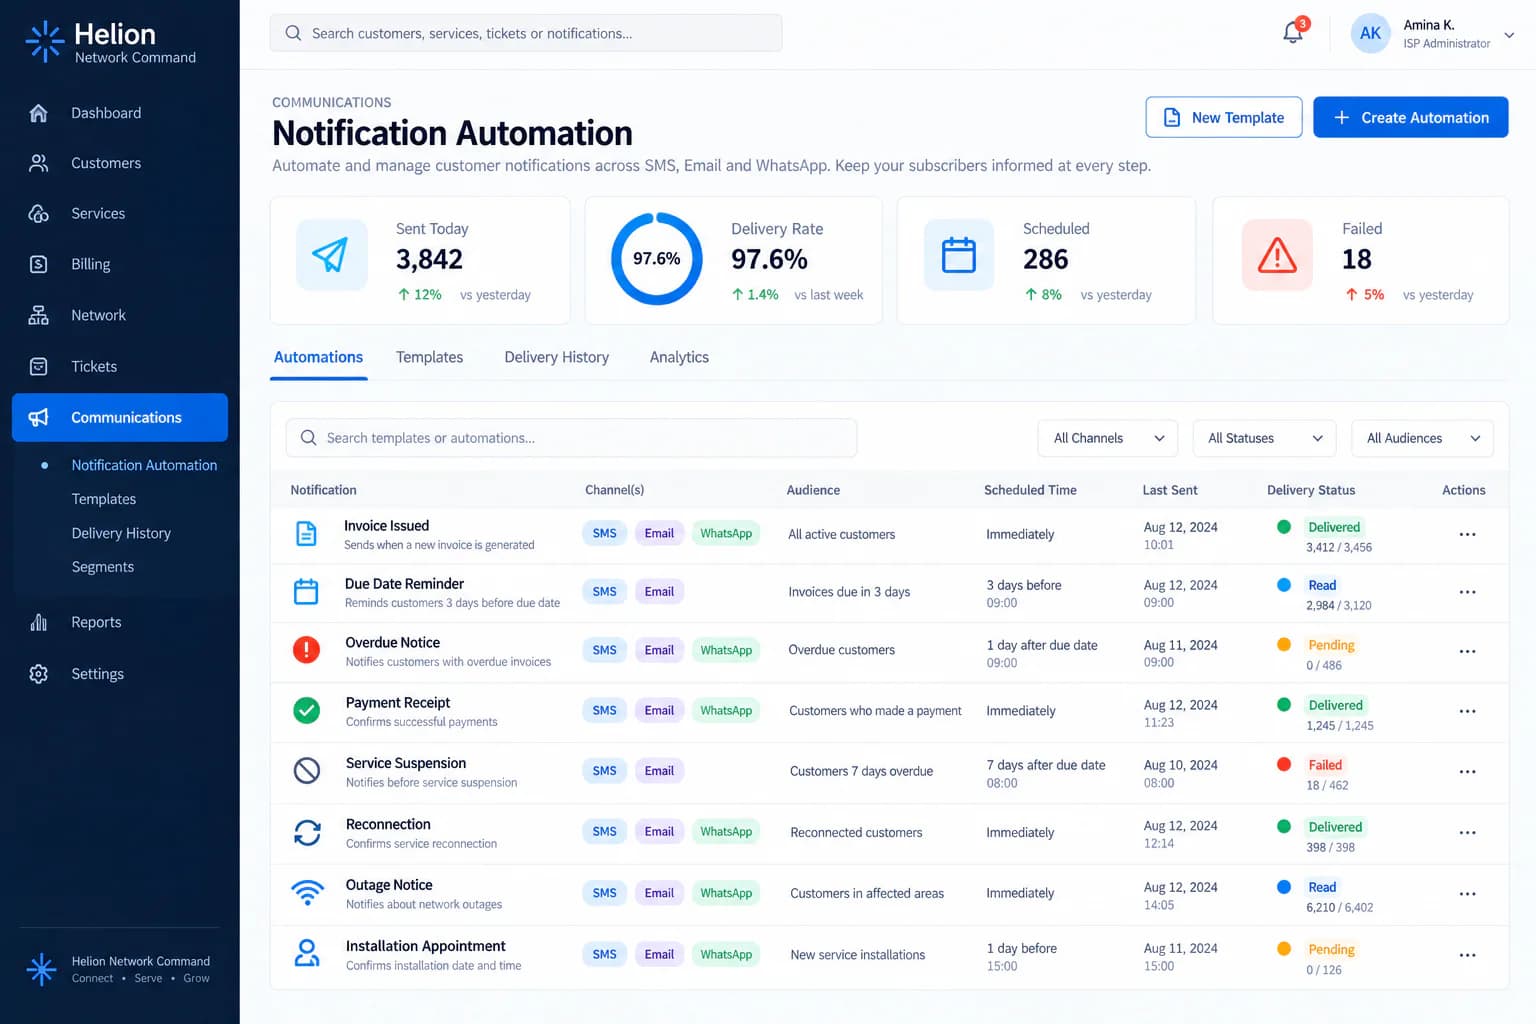The height and width of the screenshot is (1024, 1536).
Task: Click the Dashboard home icon
Action: pos(39,113)
